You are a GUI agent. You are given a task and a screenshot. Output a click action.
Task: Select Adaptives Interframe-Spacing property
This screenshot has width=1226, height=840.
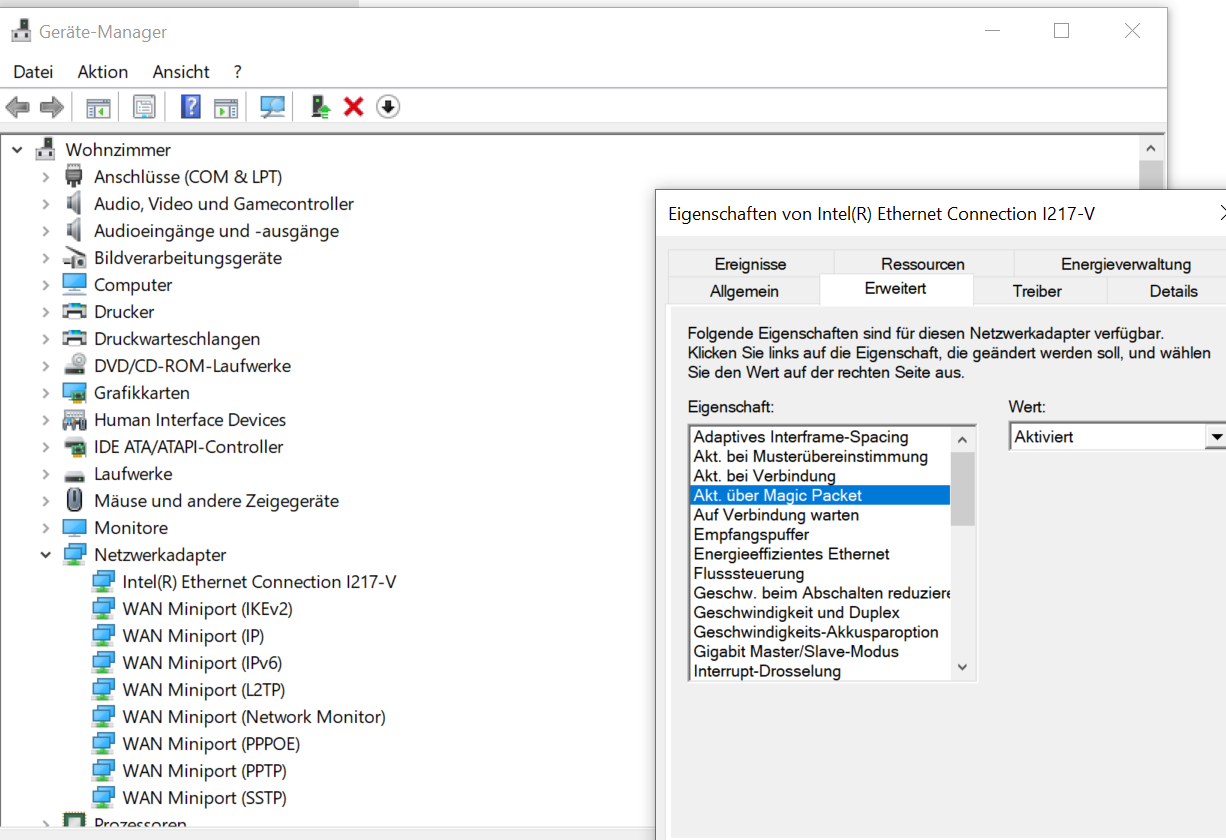click(x=820, y=437)
